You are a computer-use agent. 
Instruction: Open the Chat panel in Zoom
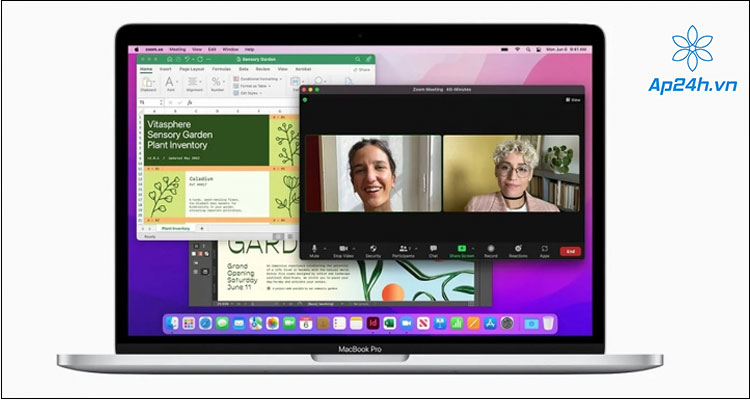[433, 250]
